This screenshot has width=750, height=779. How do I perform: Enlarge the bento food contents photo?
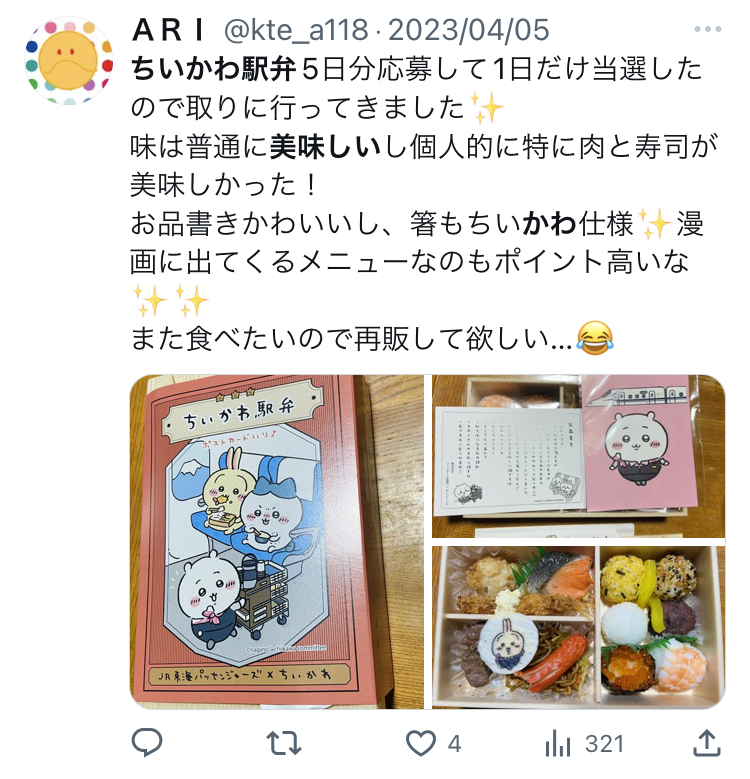coord(579,627)
